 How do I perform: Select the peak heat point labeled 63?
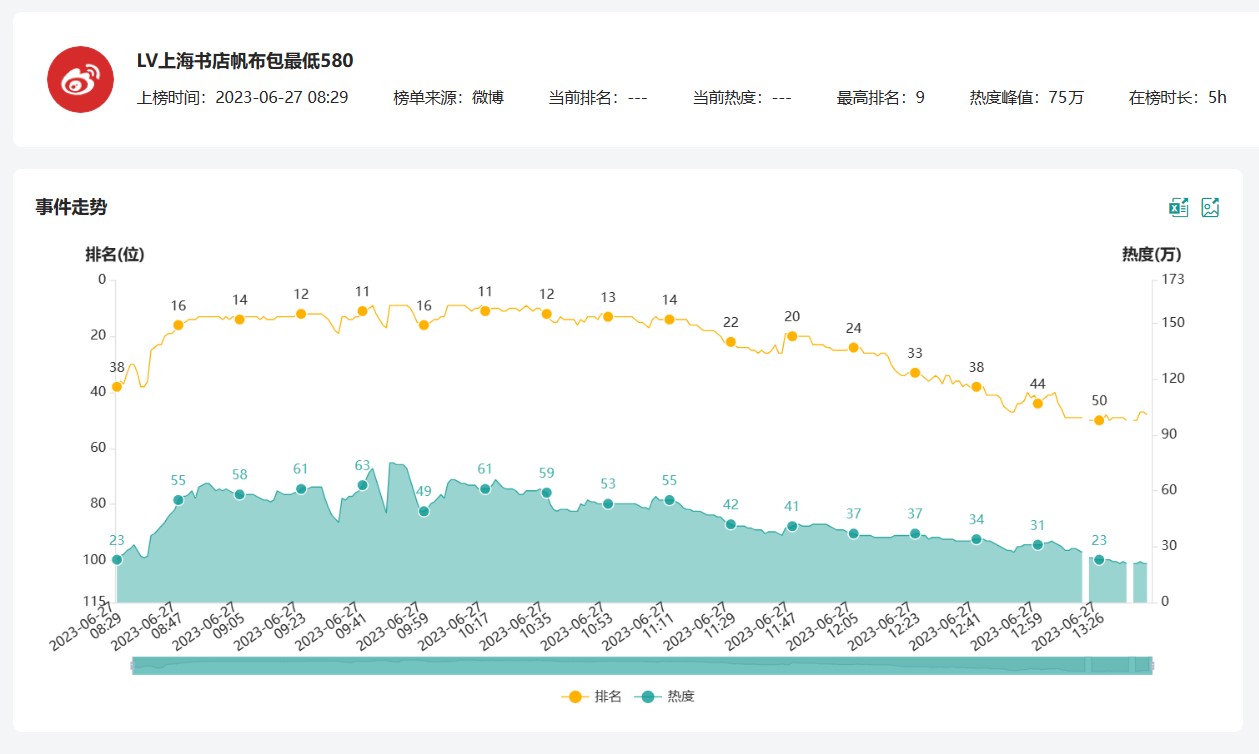tap(363, 485)
